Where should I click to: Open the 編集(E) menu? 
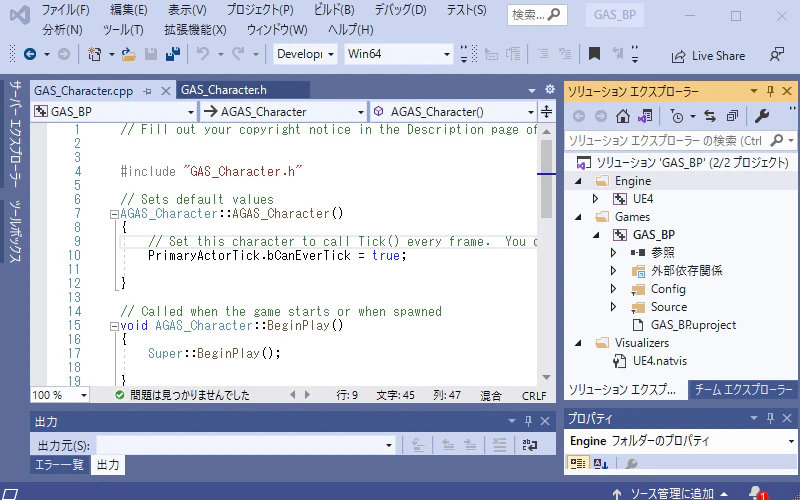click(x=129, y=10)
